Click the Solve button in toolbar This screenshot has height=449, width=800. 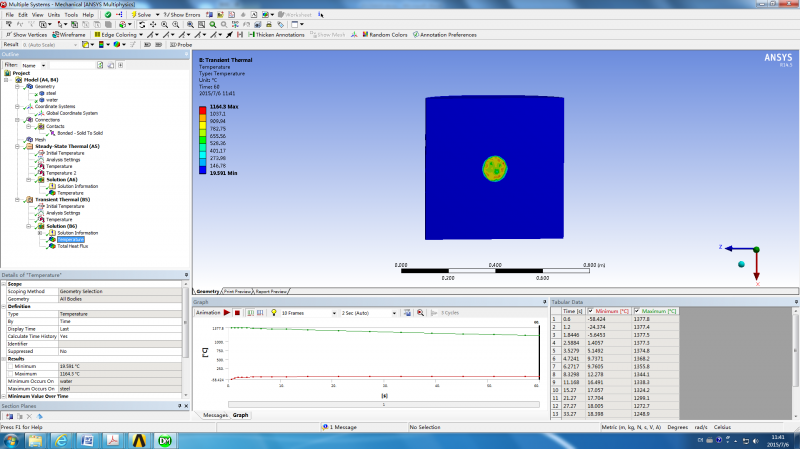click(142, 15)
